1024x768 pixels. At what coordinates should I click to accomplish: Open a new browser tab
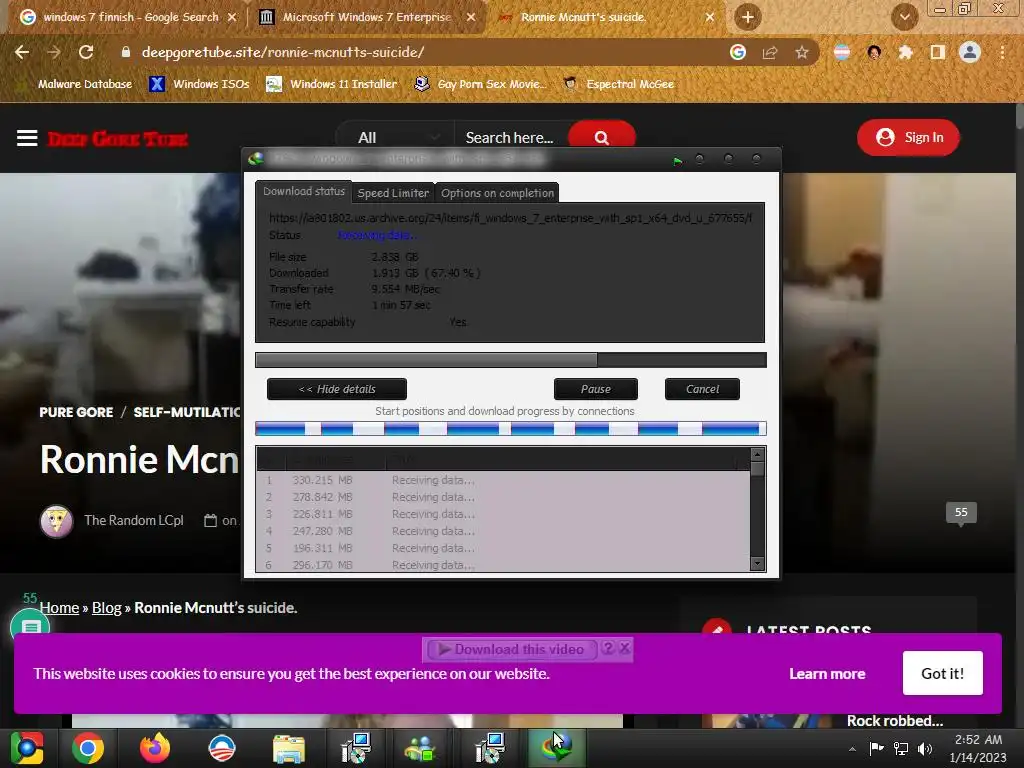(748, 17)
